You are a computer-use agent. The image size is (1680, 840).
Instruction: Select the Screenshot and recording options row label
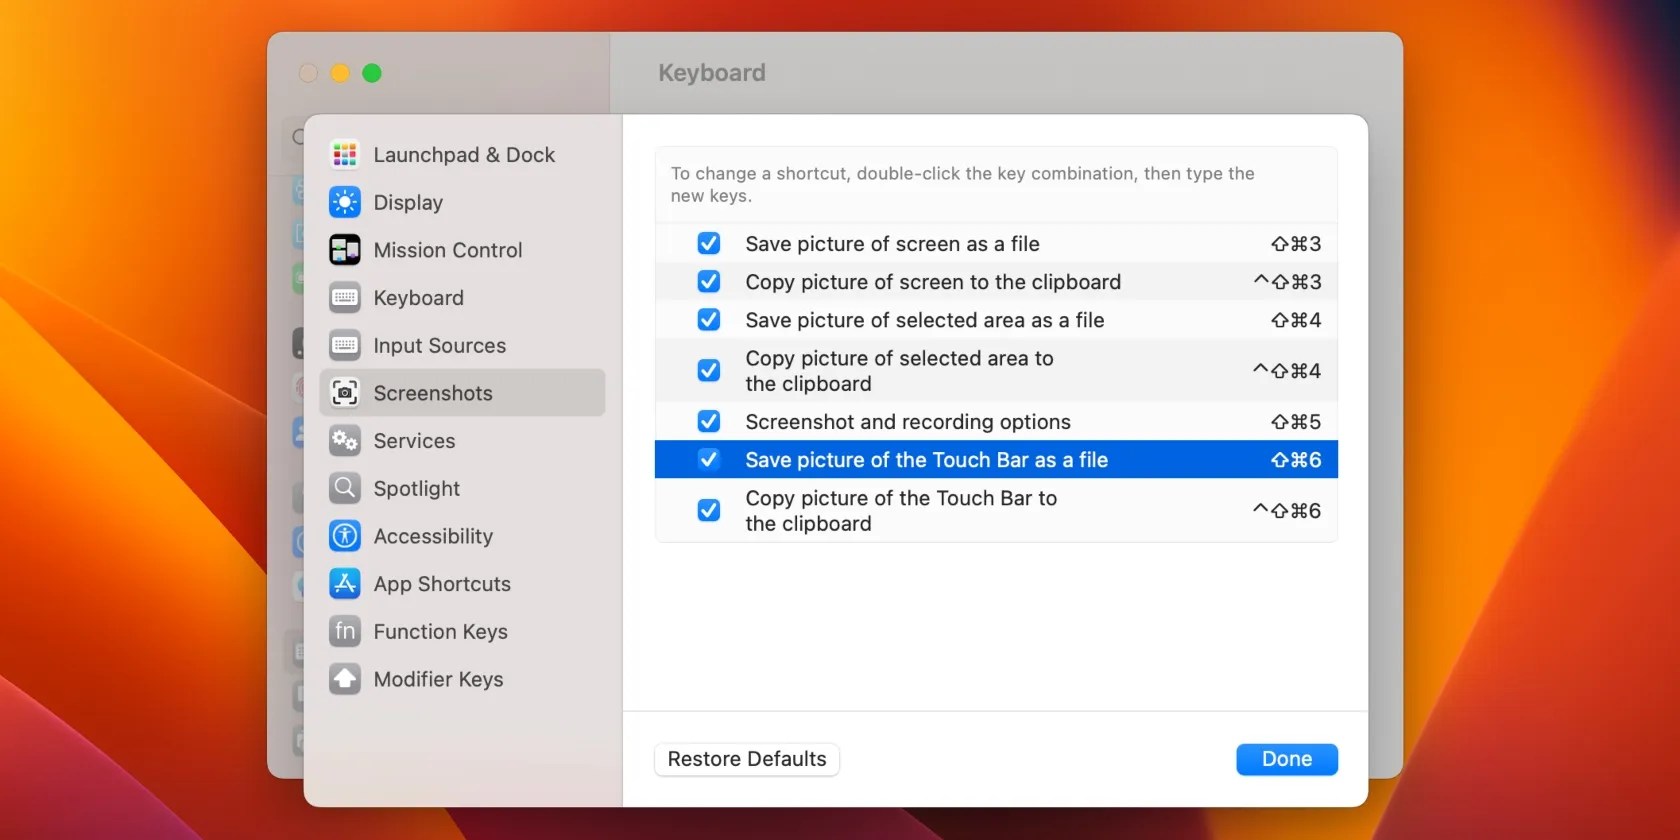click(908, 422)
